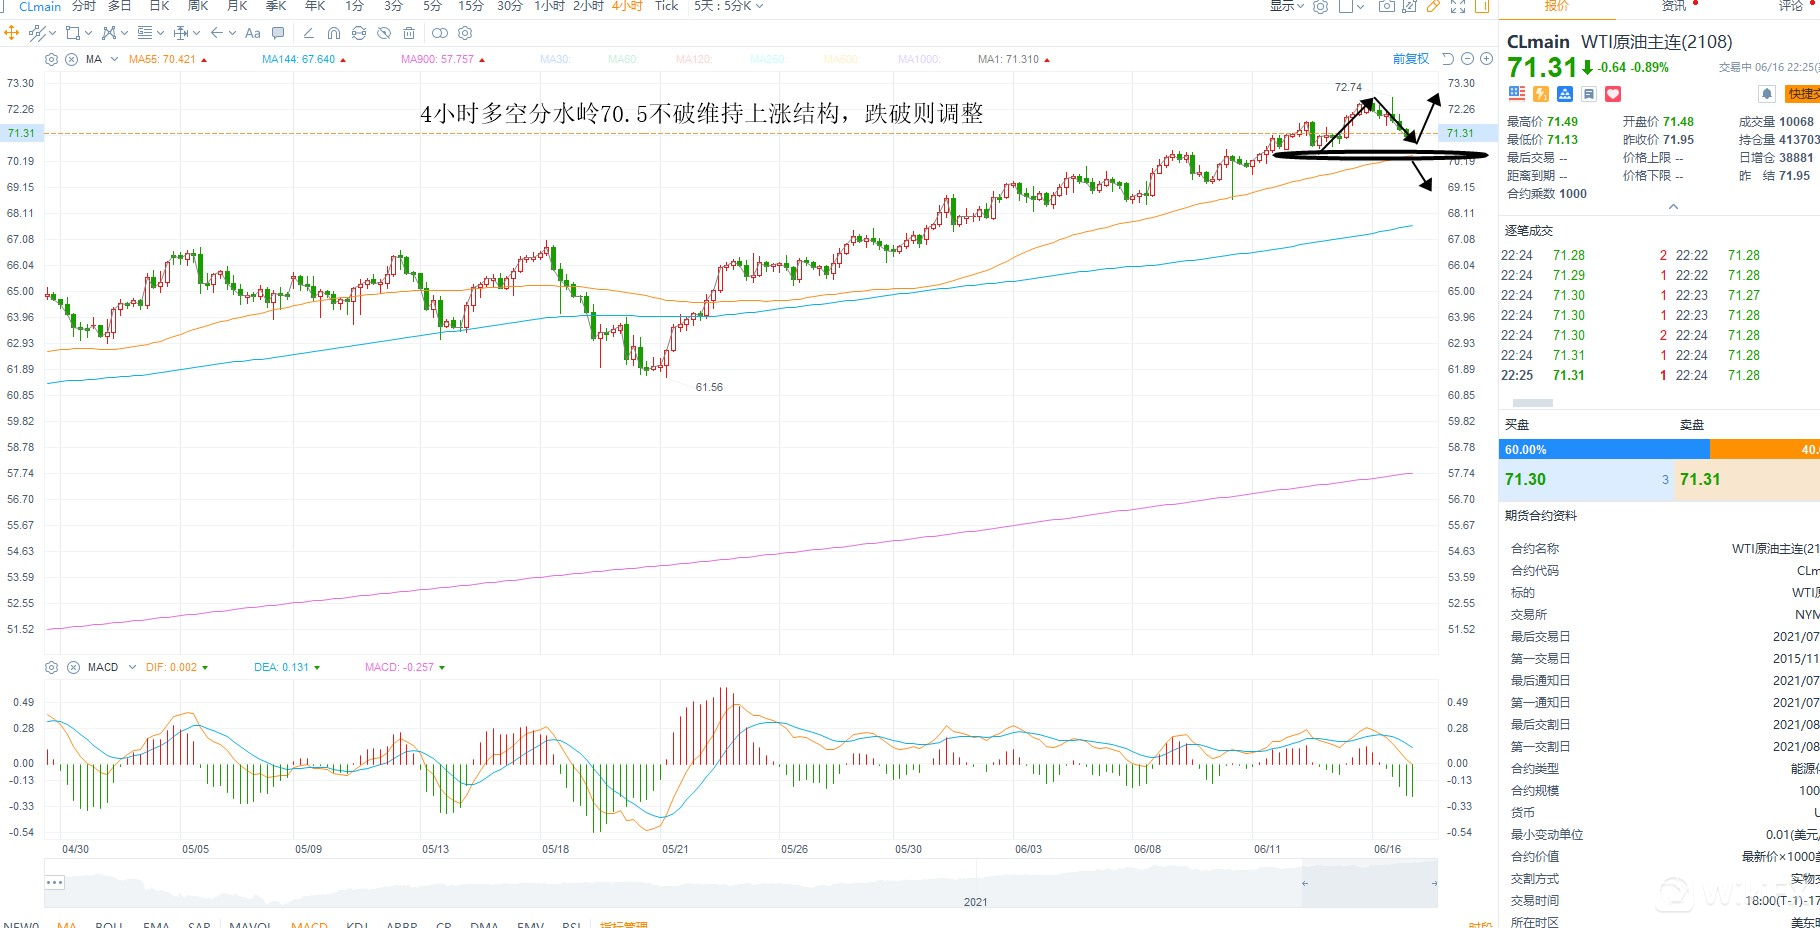The width and height of the screenshot is (1820, 928).
Task: Remove the MACD indicator with X icon
Action: coord(72,667)
